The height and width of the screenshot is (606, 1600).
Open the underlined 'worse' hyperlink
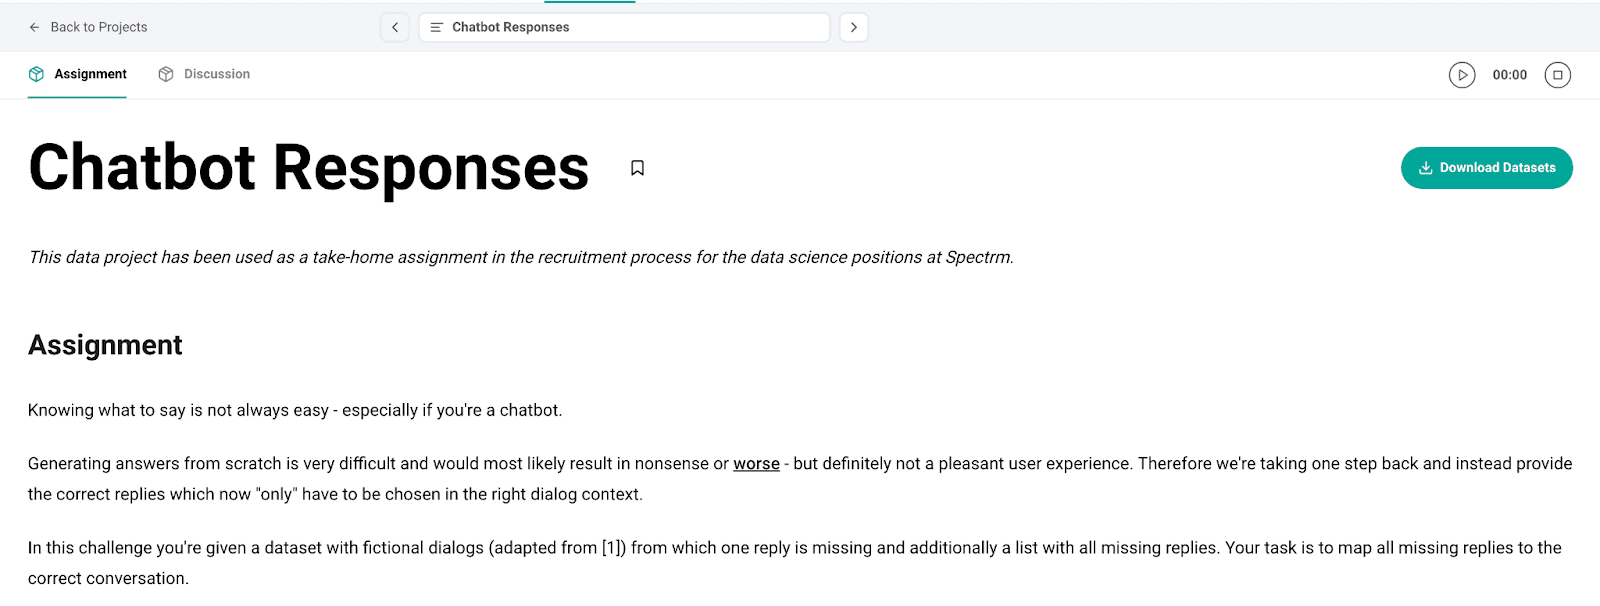pyautogui.click(x=756, y=463)
